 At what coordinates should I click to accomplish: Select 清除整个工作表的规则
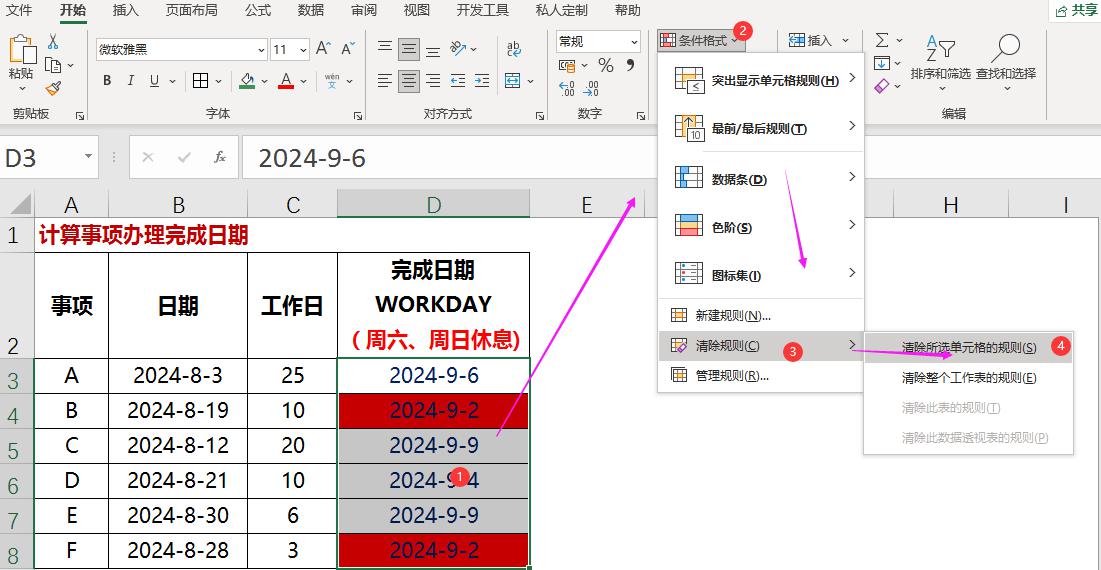point(968,378)
